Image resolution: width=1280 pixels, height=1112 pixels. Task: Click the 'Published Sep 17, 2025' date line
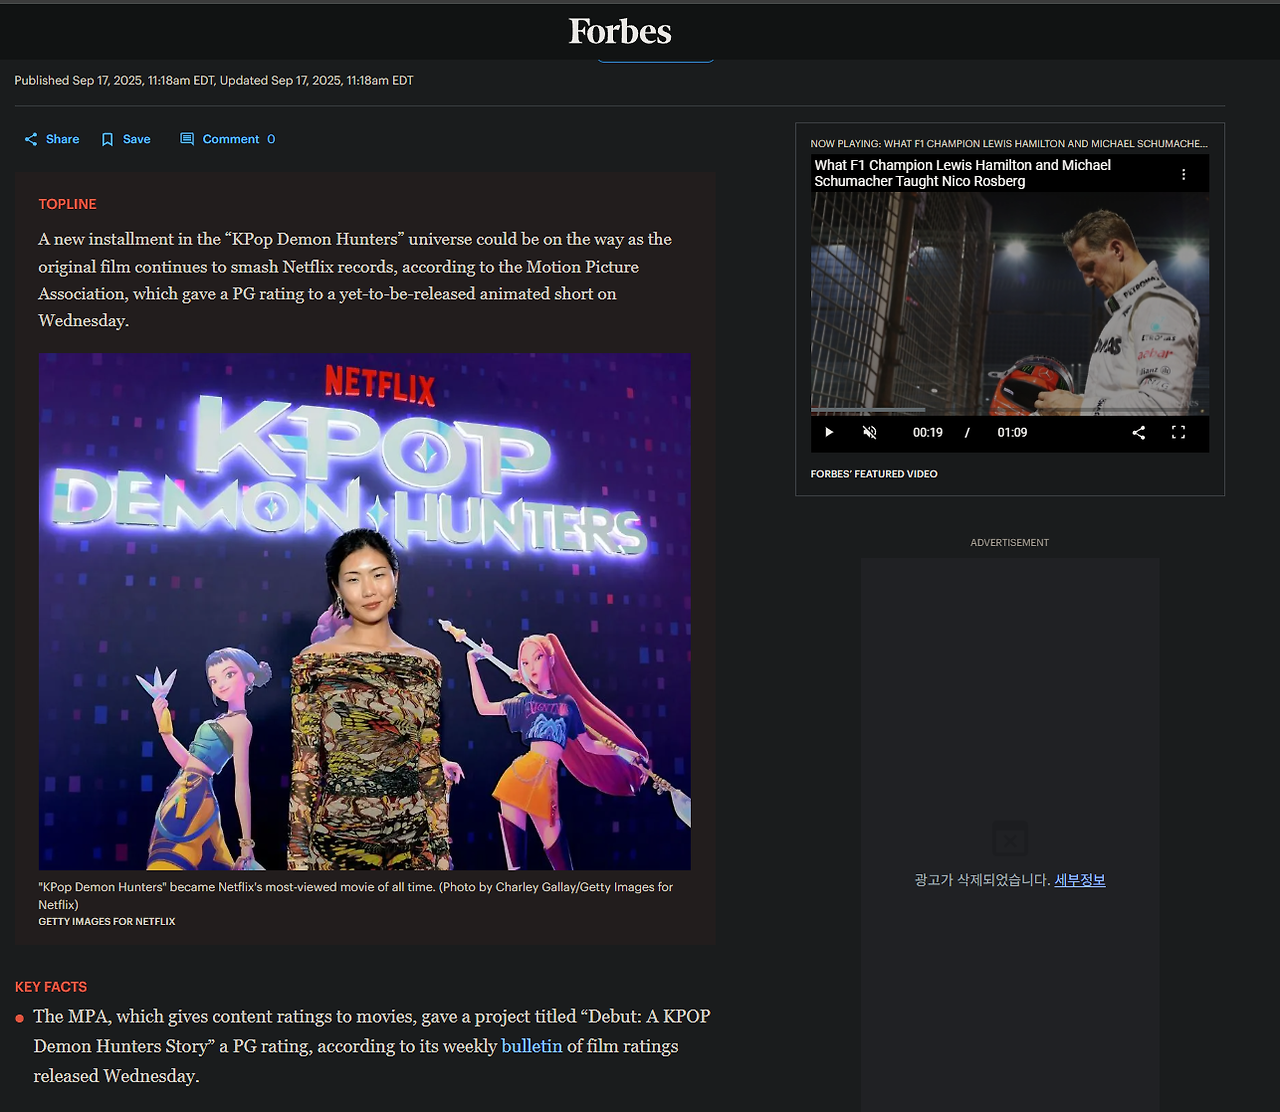click(214, 81)
